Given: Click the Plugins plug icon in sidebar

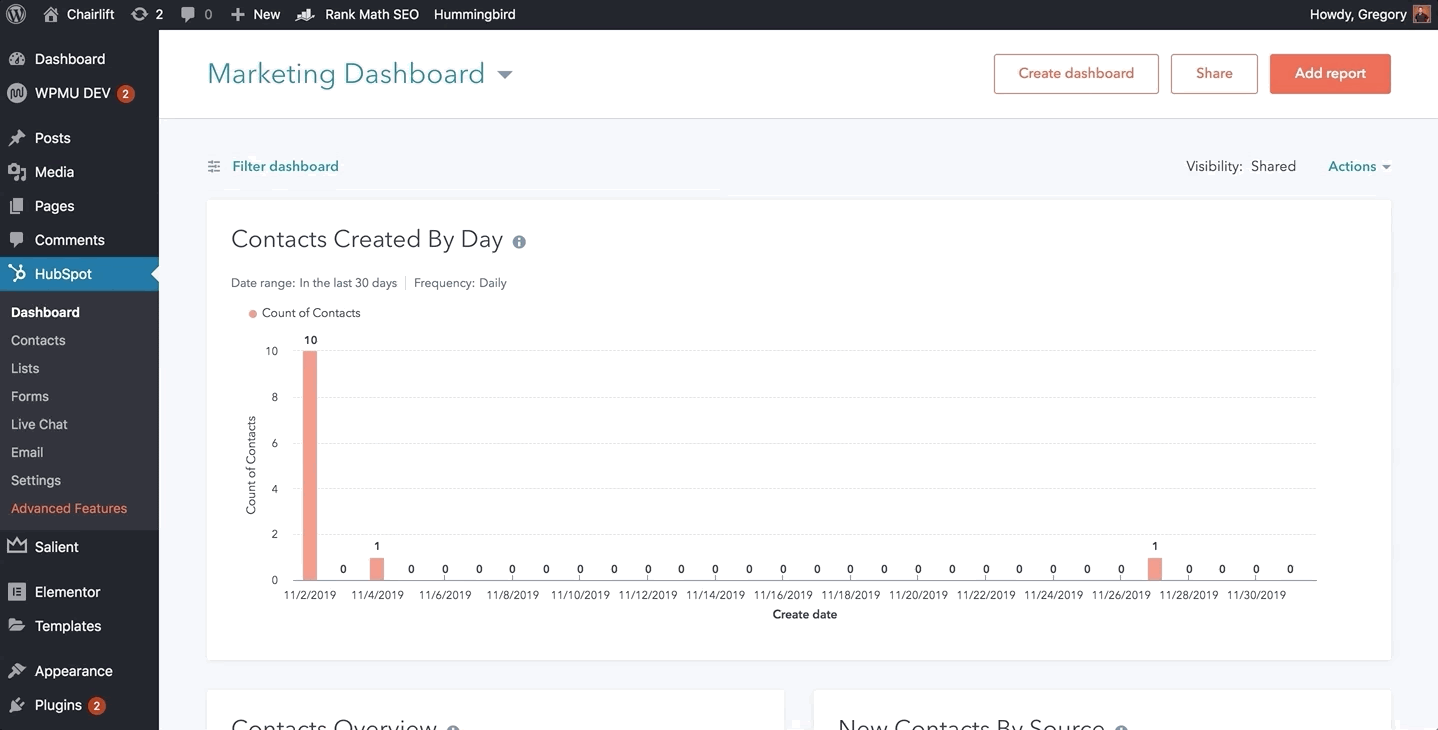Looking at the screenshot, I should 17,705.
